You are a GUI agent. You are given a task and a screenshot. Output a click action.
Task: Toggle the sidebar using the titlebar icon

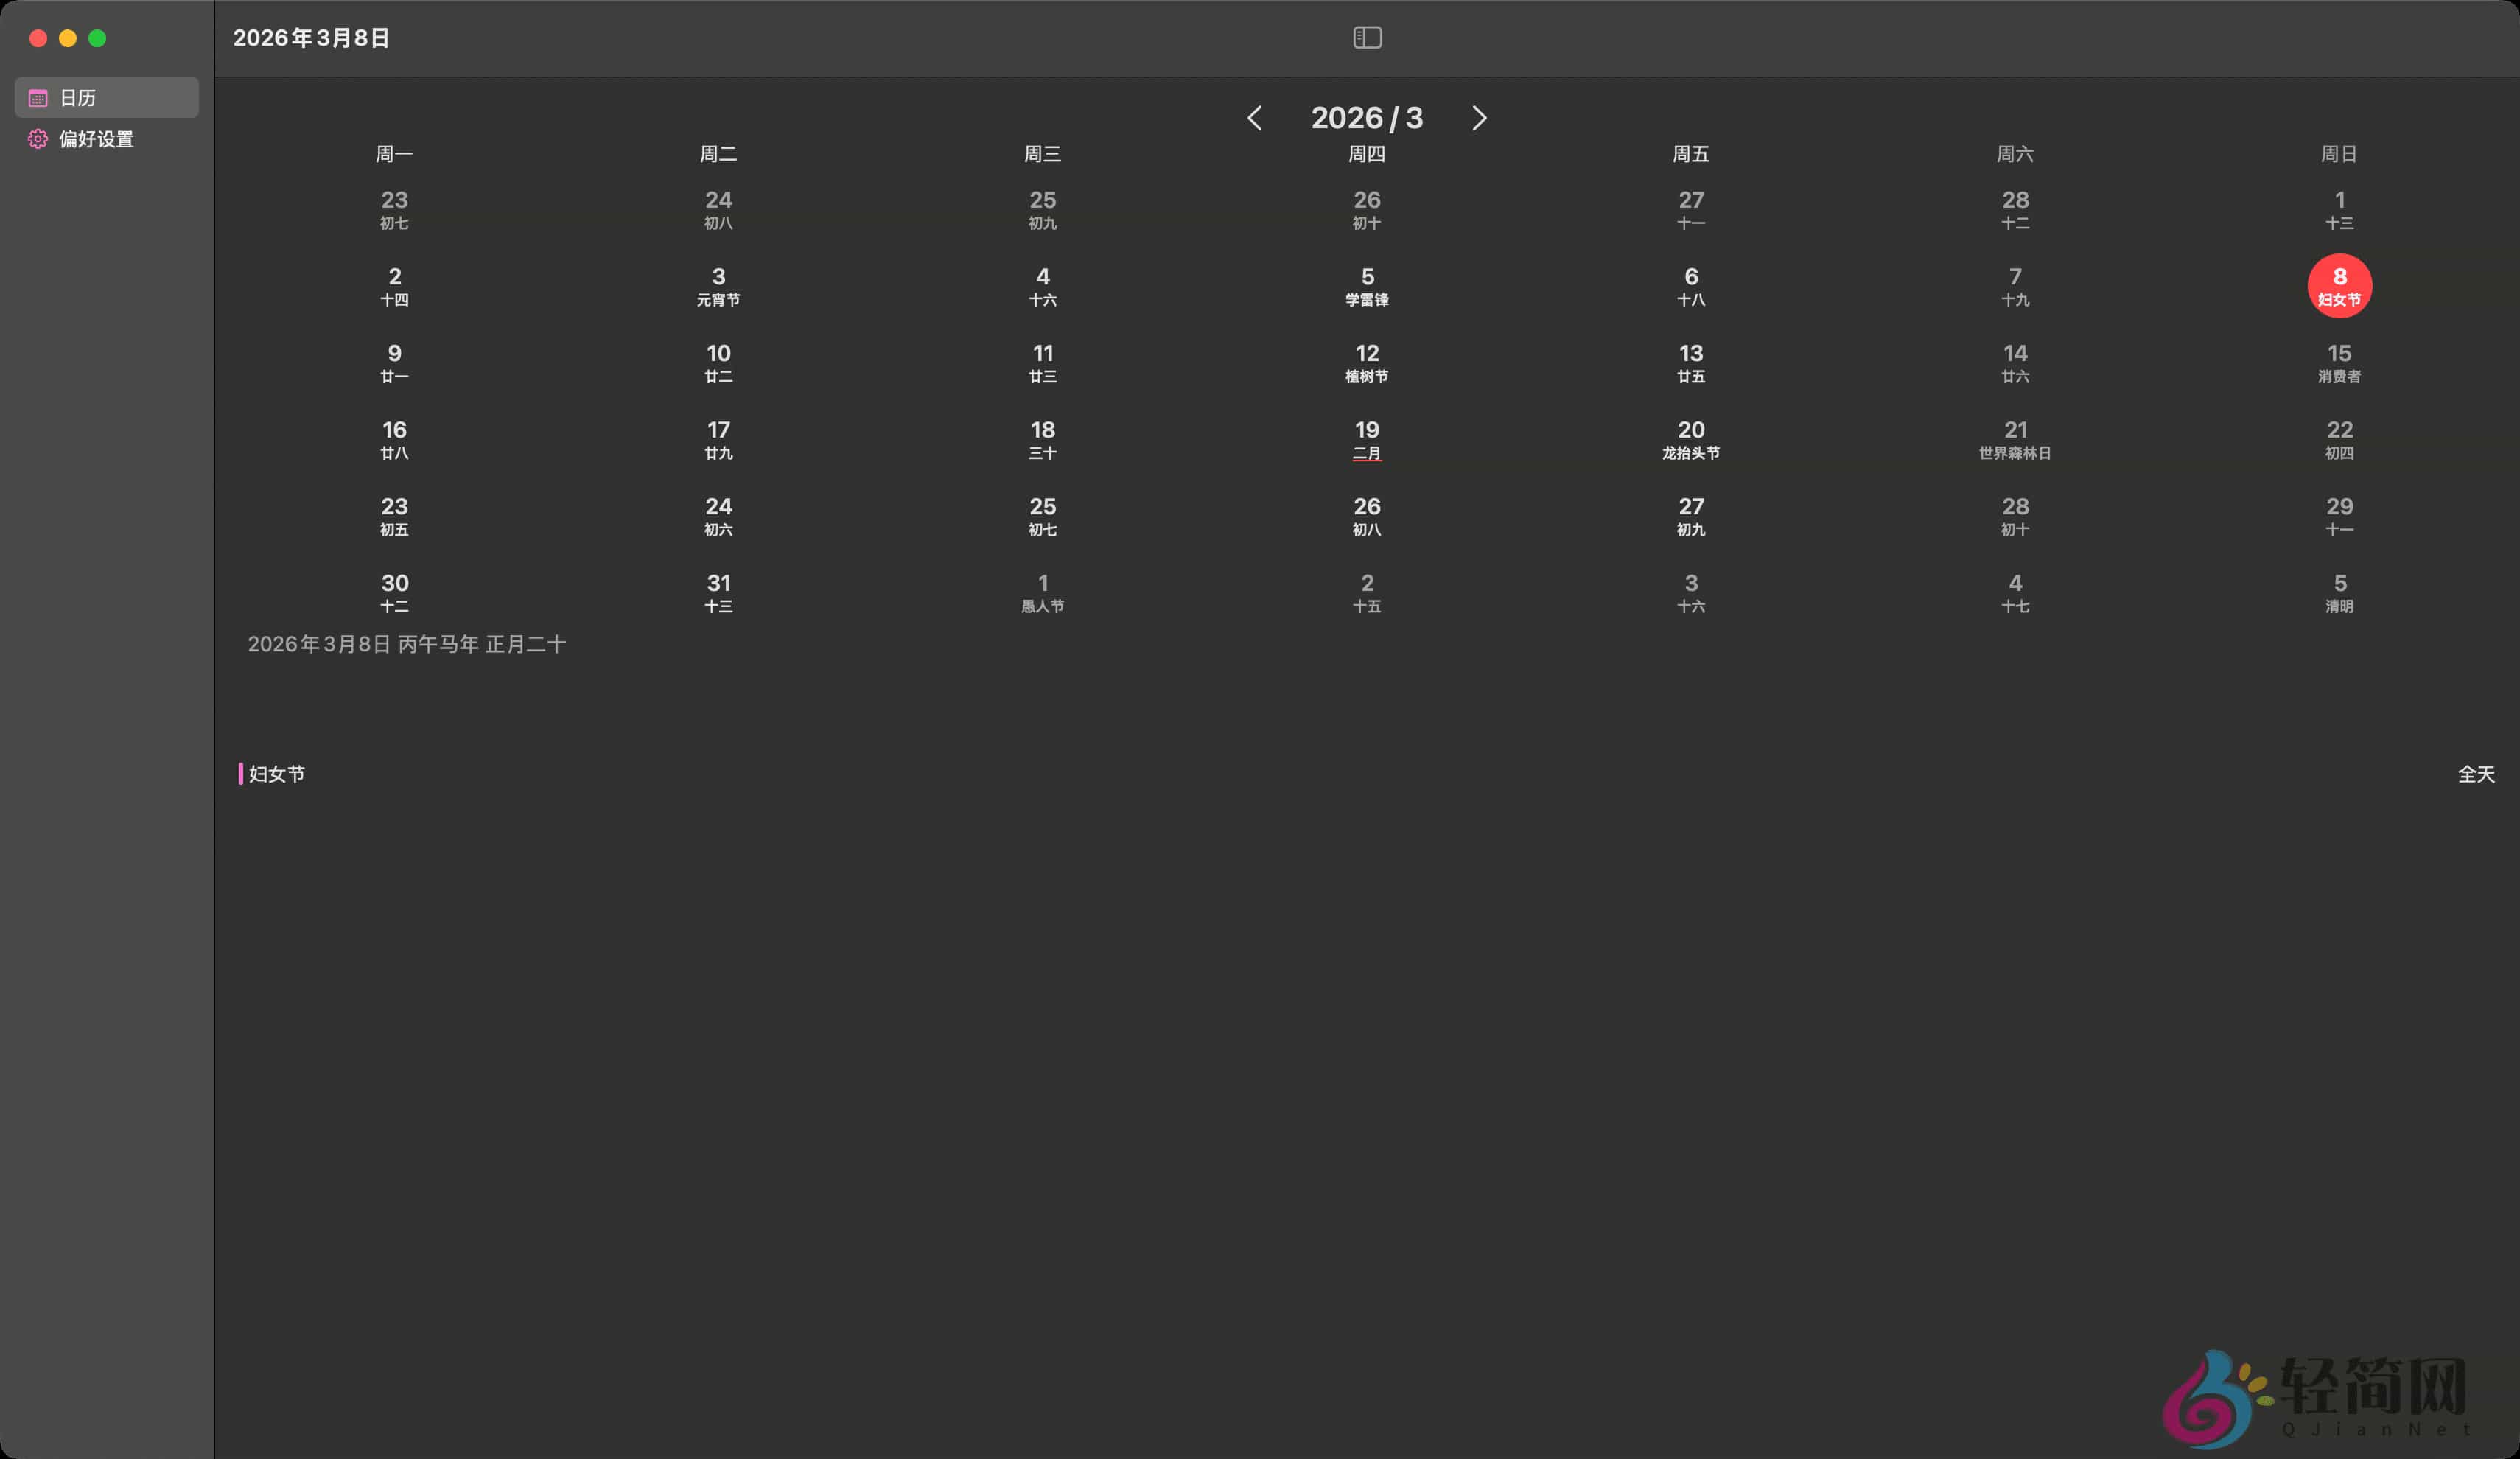1367,38
